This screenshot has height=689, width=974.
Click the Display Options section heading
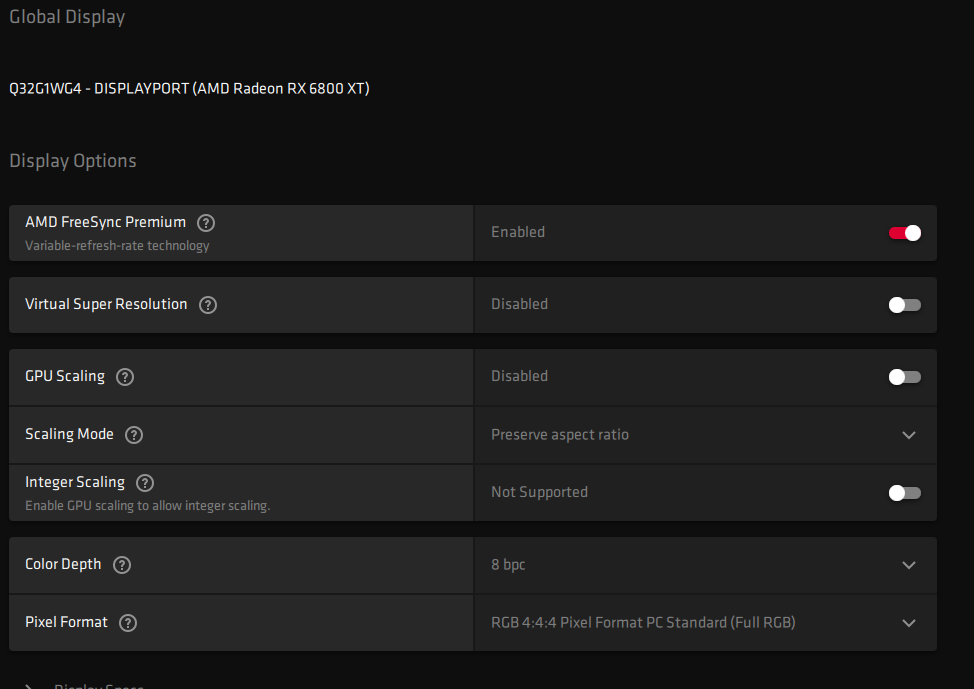73,161
